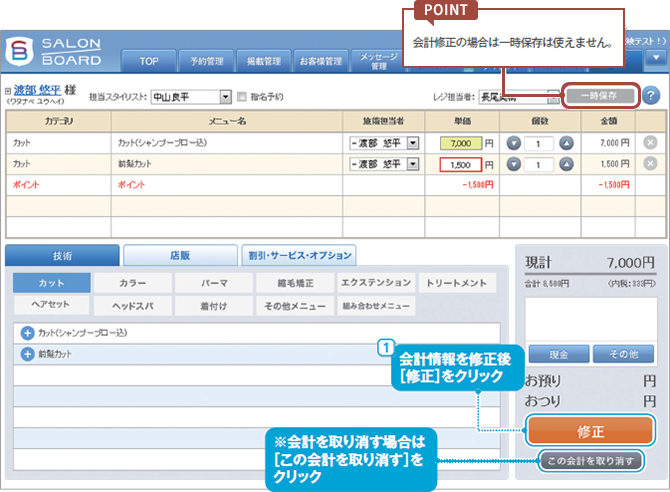Click the blue help question mark icon
The image size is (670, 492).
[x=651, y=96]
